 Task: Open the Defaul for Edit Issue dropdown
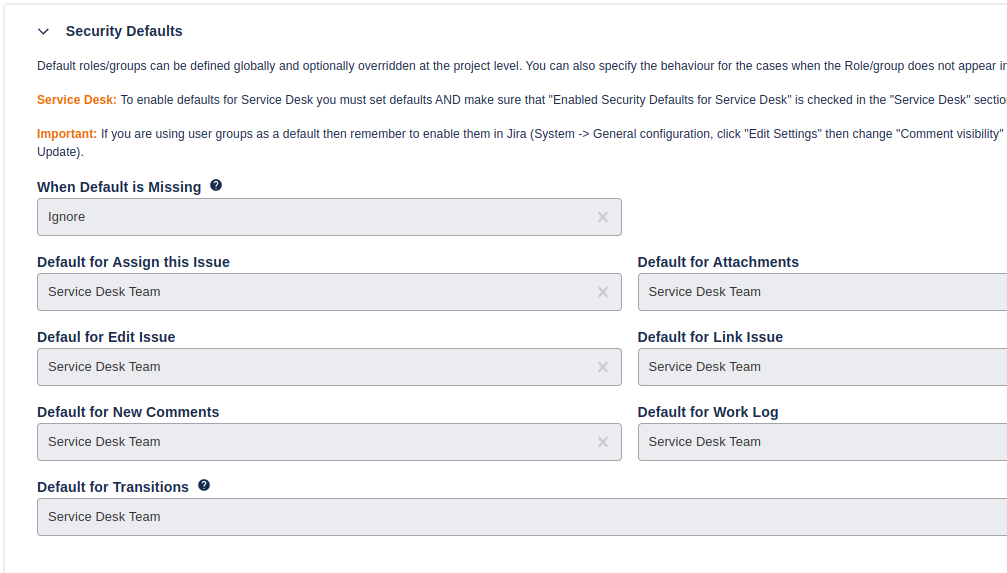click(x=310, y=367)
